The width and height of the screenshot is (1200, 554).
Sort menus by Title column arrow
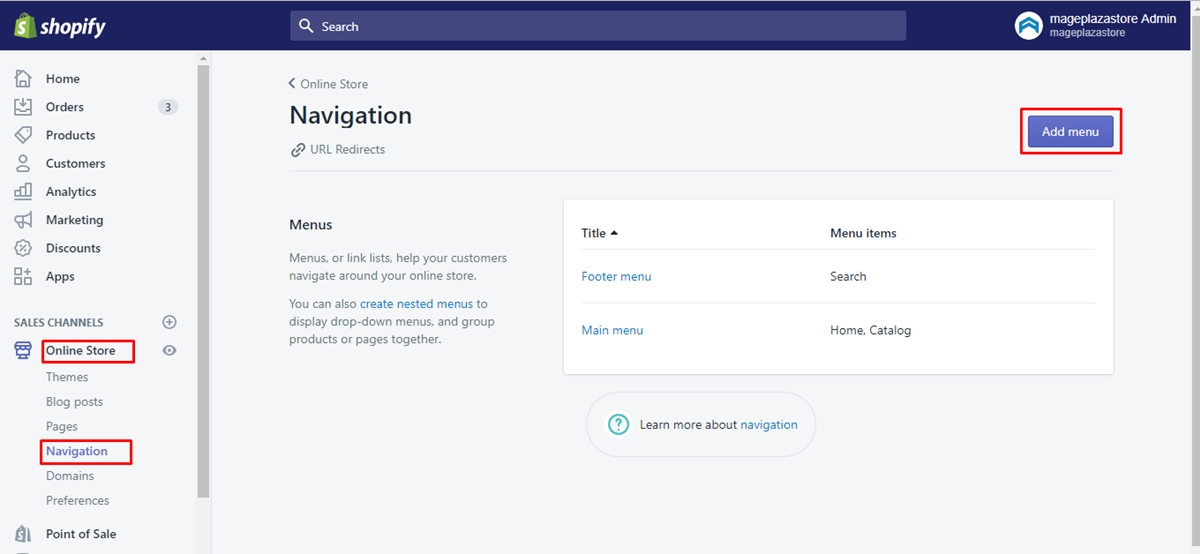[614, 233]
